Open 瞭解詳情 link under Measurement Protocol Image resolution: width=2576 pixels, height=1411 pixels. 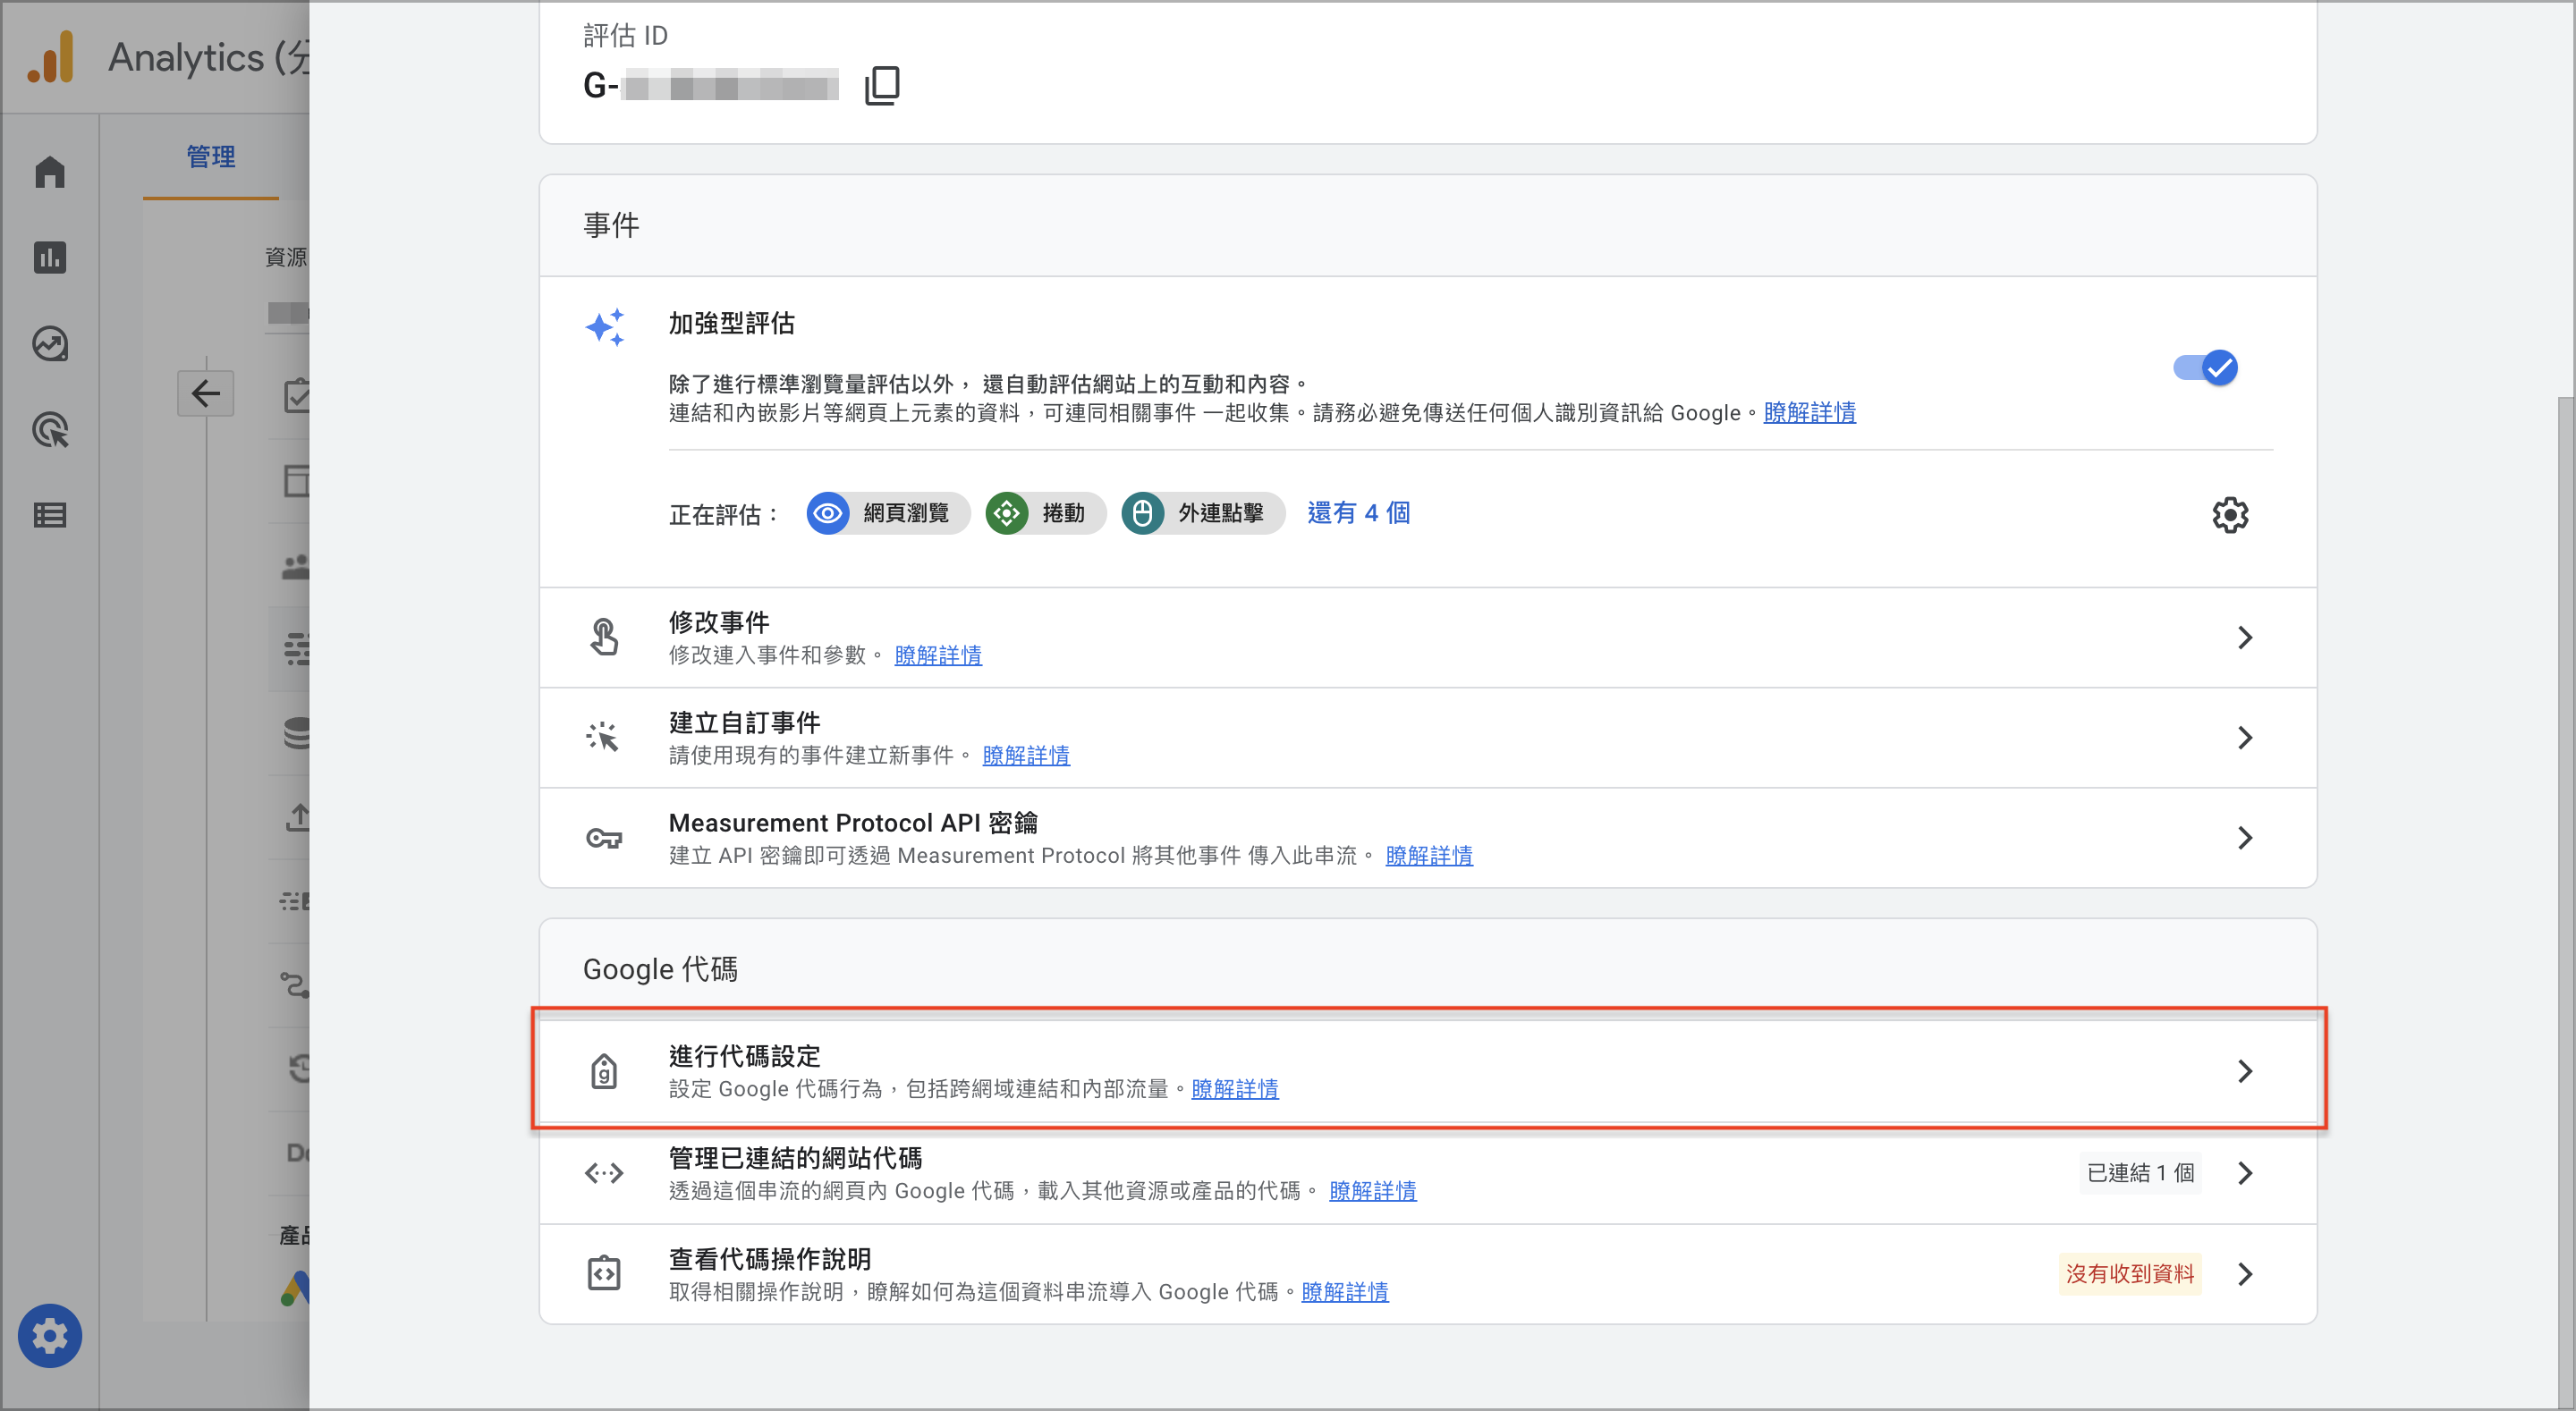click(x=1428, y=856)
